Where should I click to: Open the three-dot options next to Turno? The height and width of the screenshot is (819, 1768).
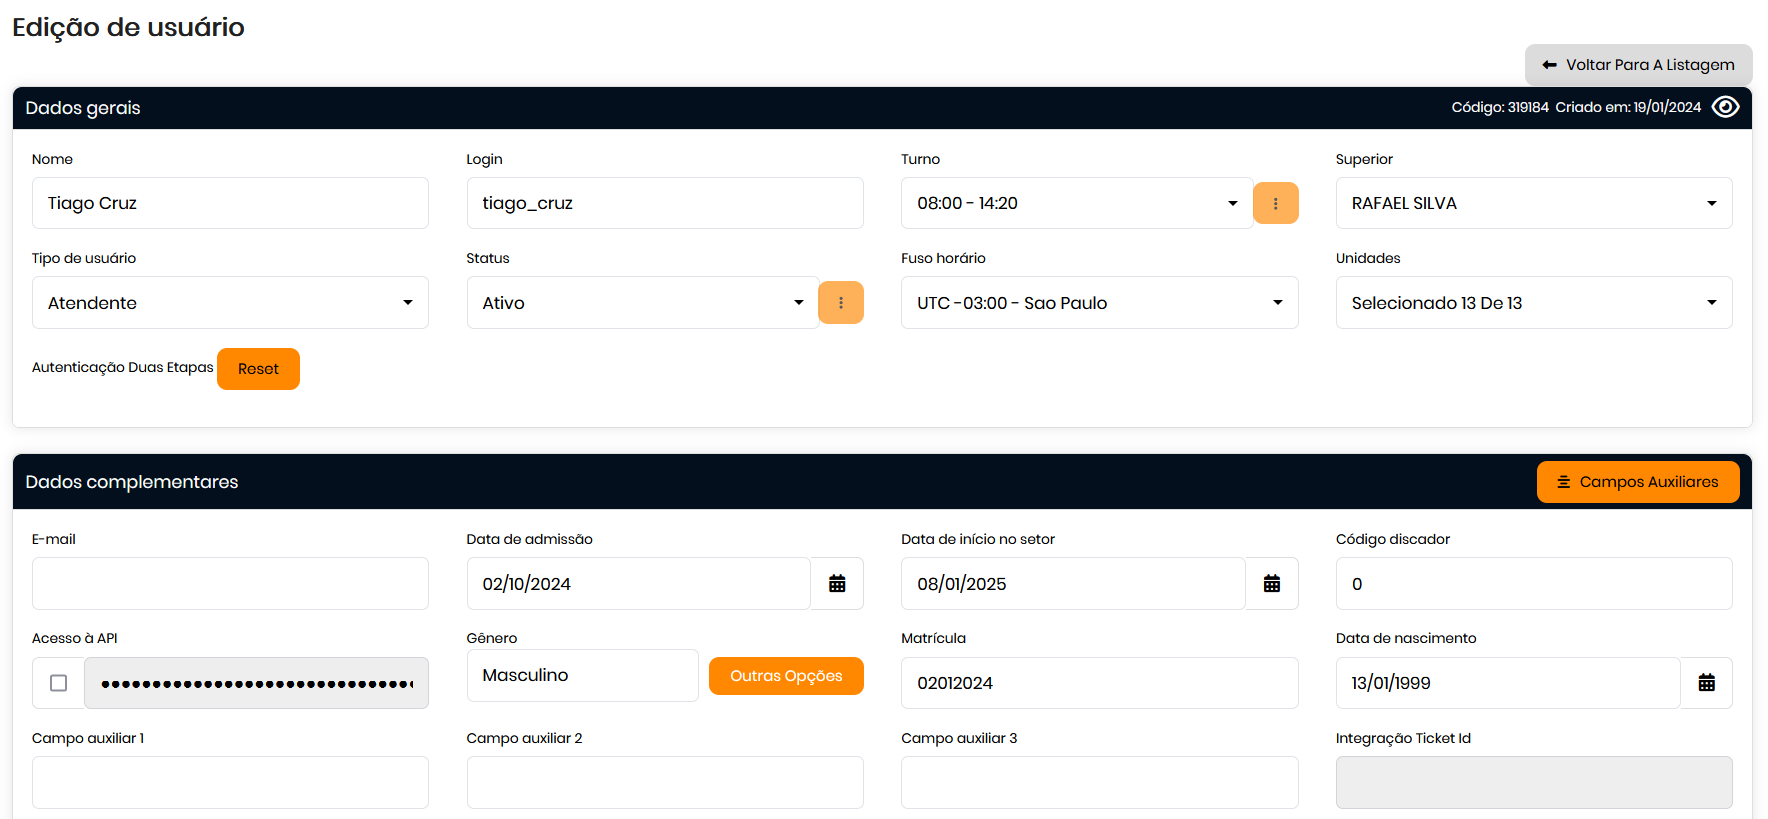coord(1275,203)
